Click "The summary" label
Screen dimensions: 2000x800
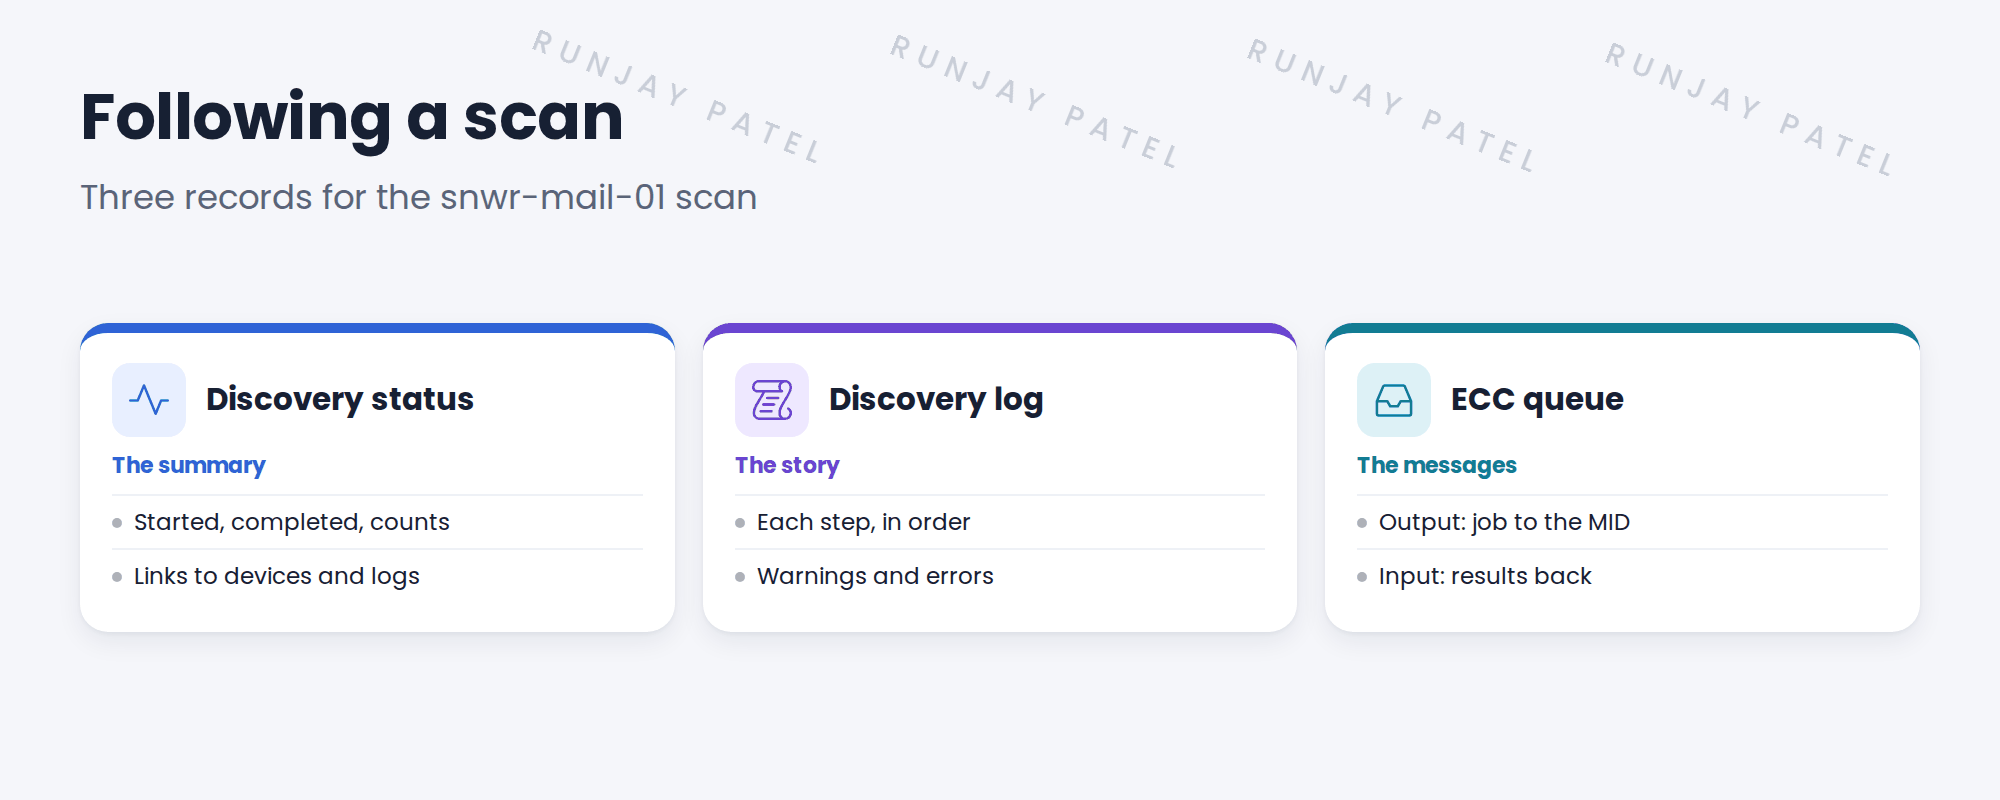pyautogui.click(x=189, y=465)
